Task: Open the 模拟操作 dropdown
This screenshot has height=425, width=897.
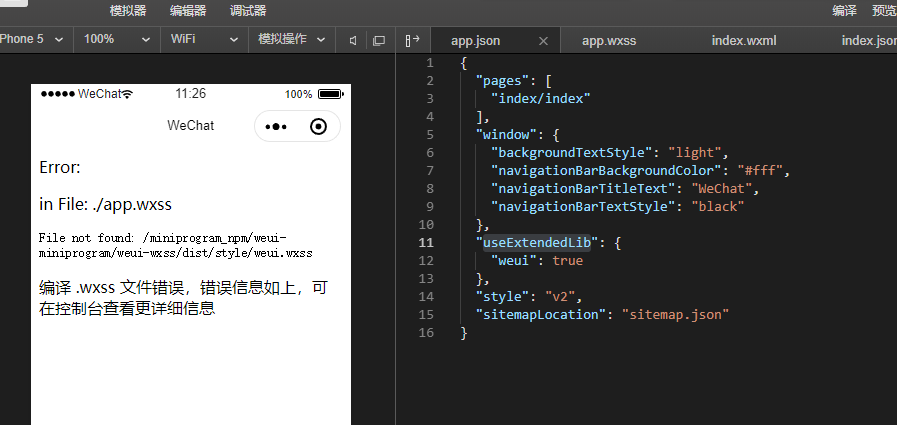Action: (x=292, y=39)
